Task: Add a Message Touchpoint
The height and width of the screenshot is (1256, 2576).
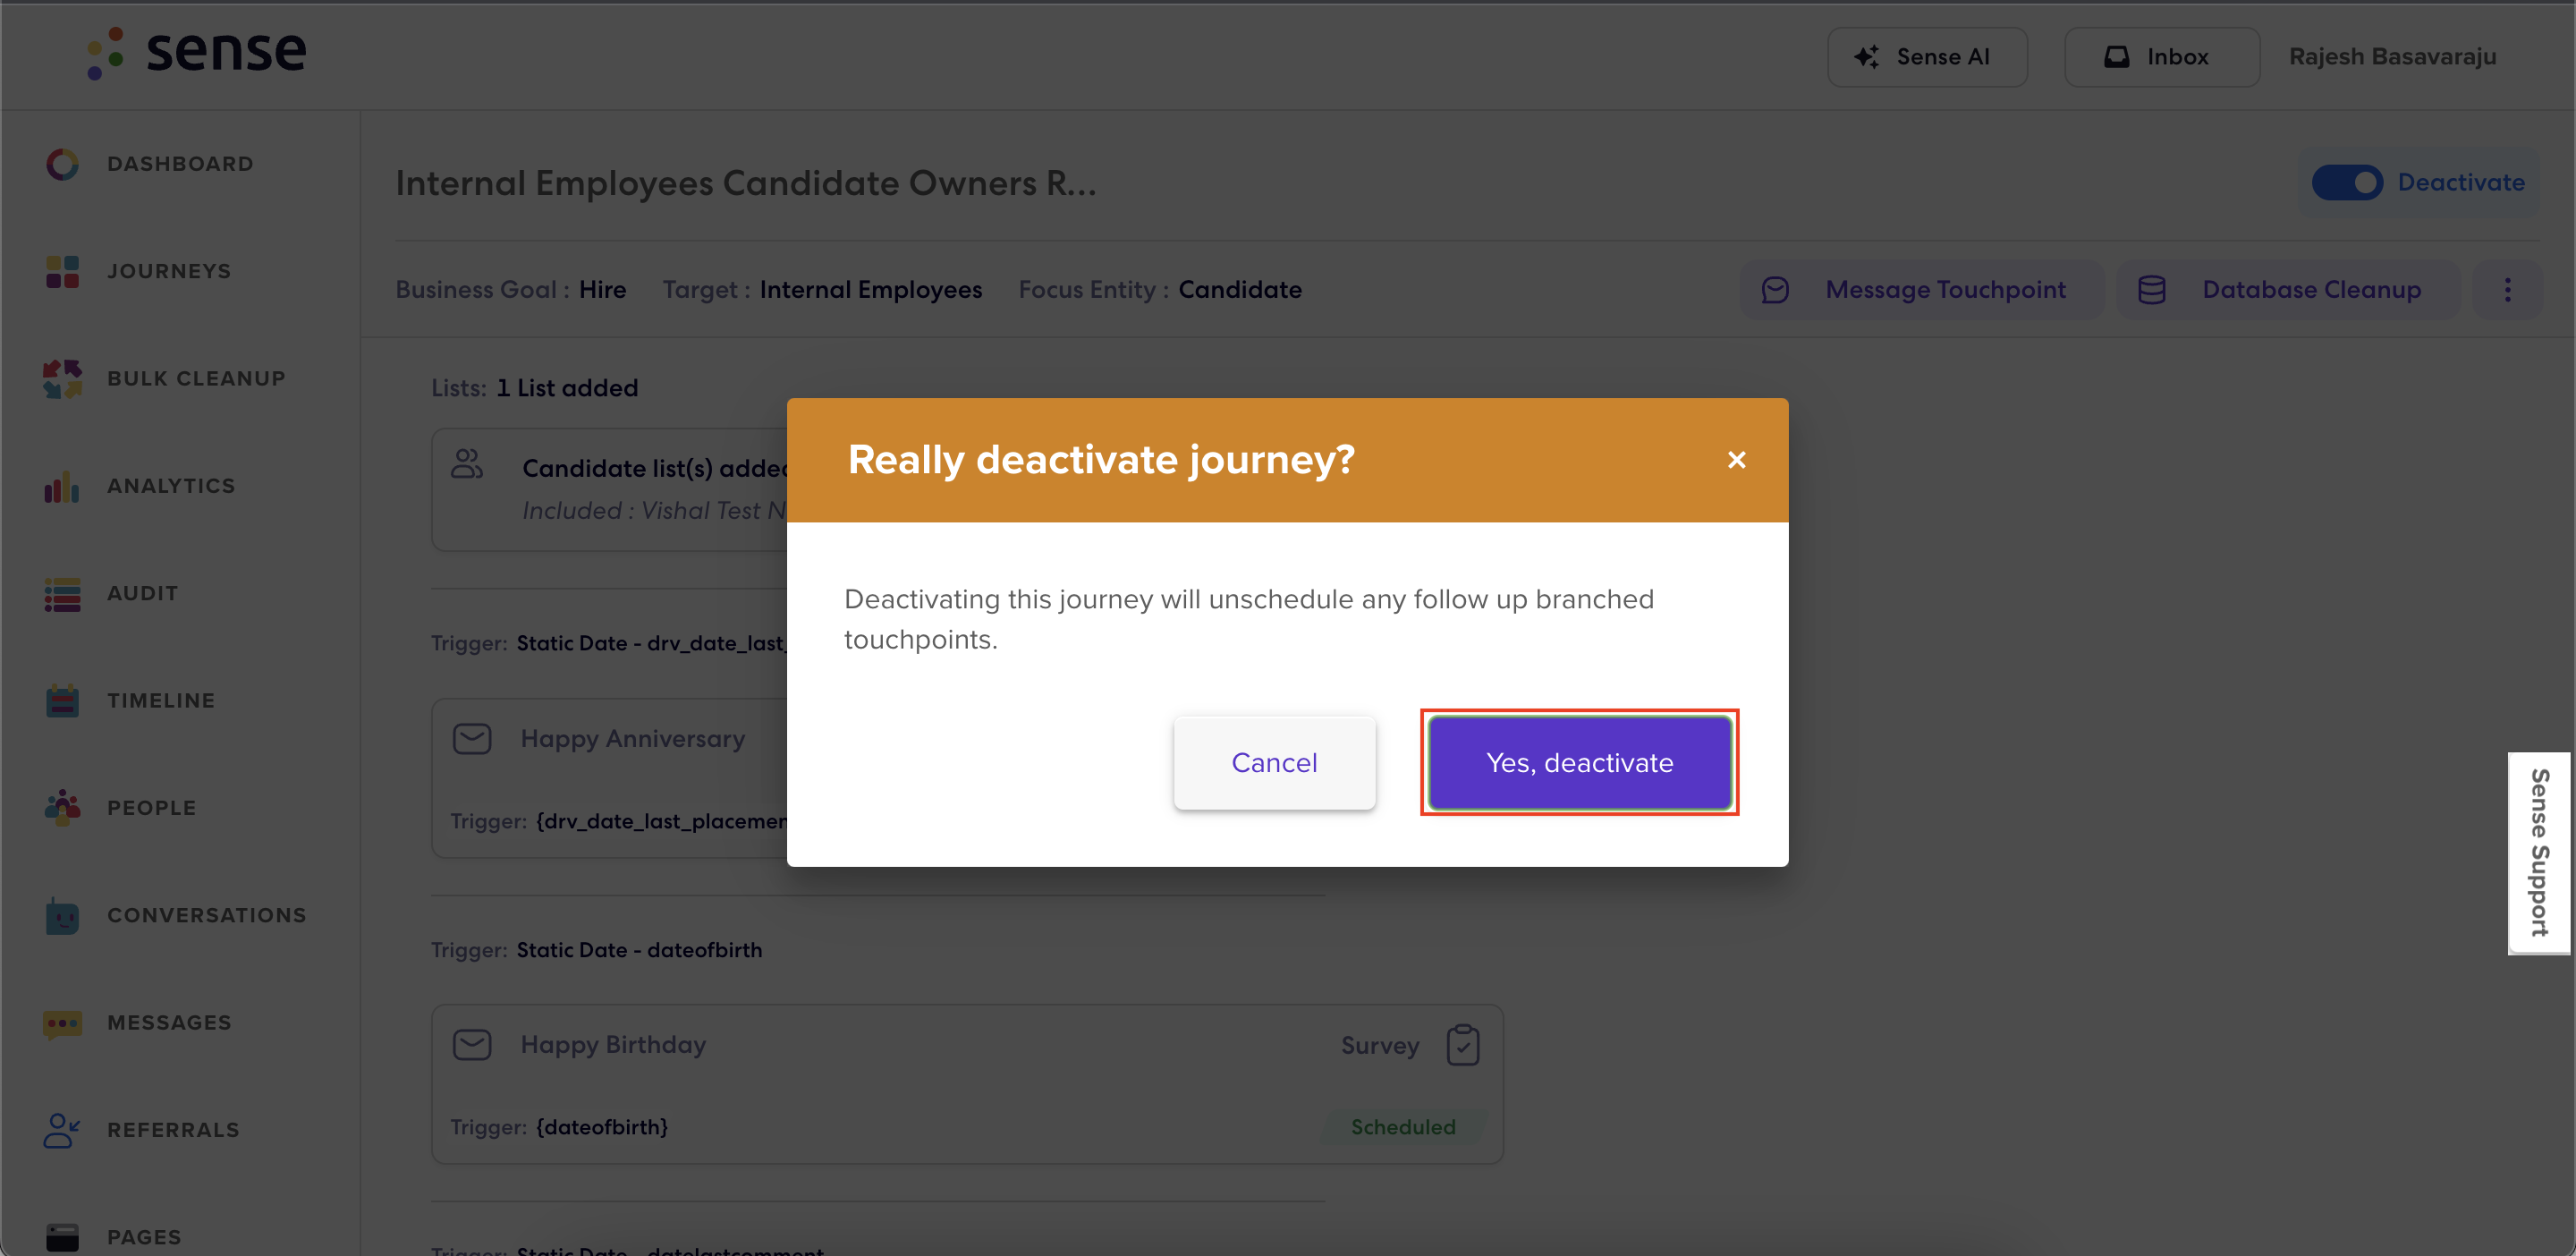Action: (1921, 290)
